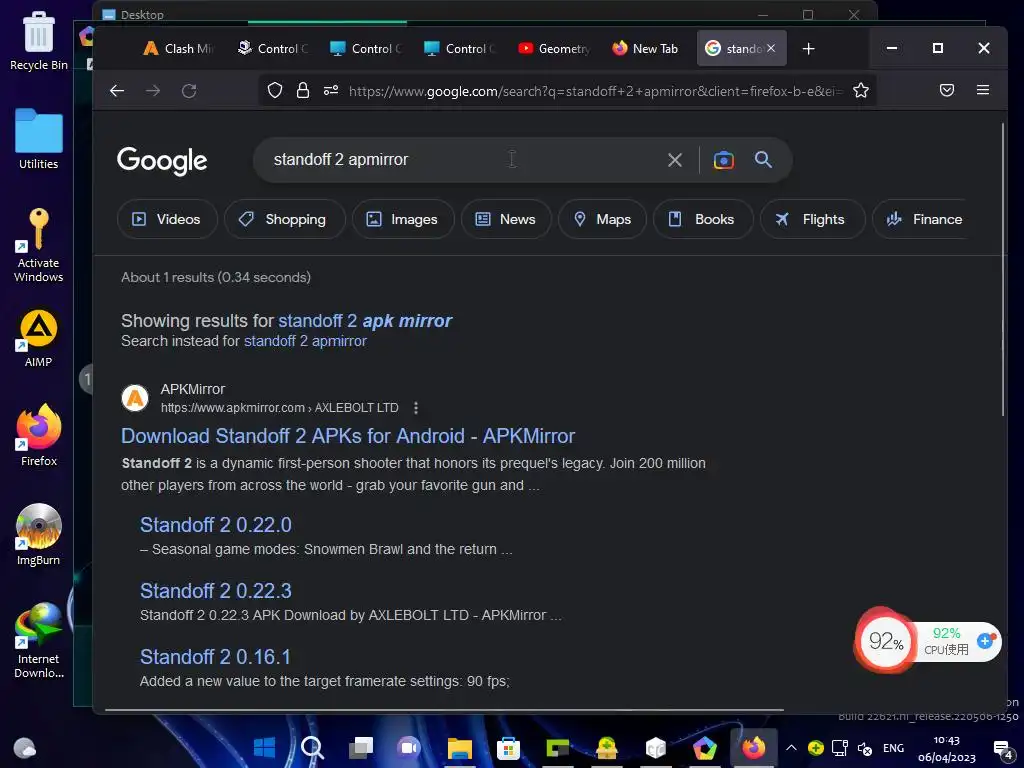Viewport: 1024px width, 768px height.
Task: Click 'About 1 results (0.34 seconds)' text
Action: (x=216, y=278)
